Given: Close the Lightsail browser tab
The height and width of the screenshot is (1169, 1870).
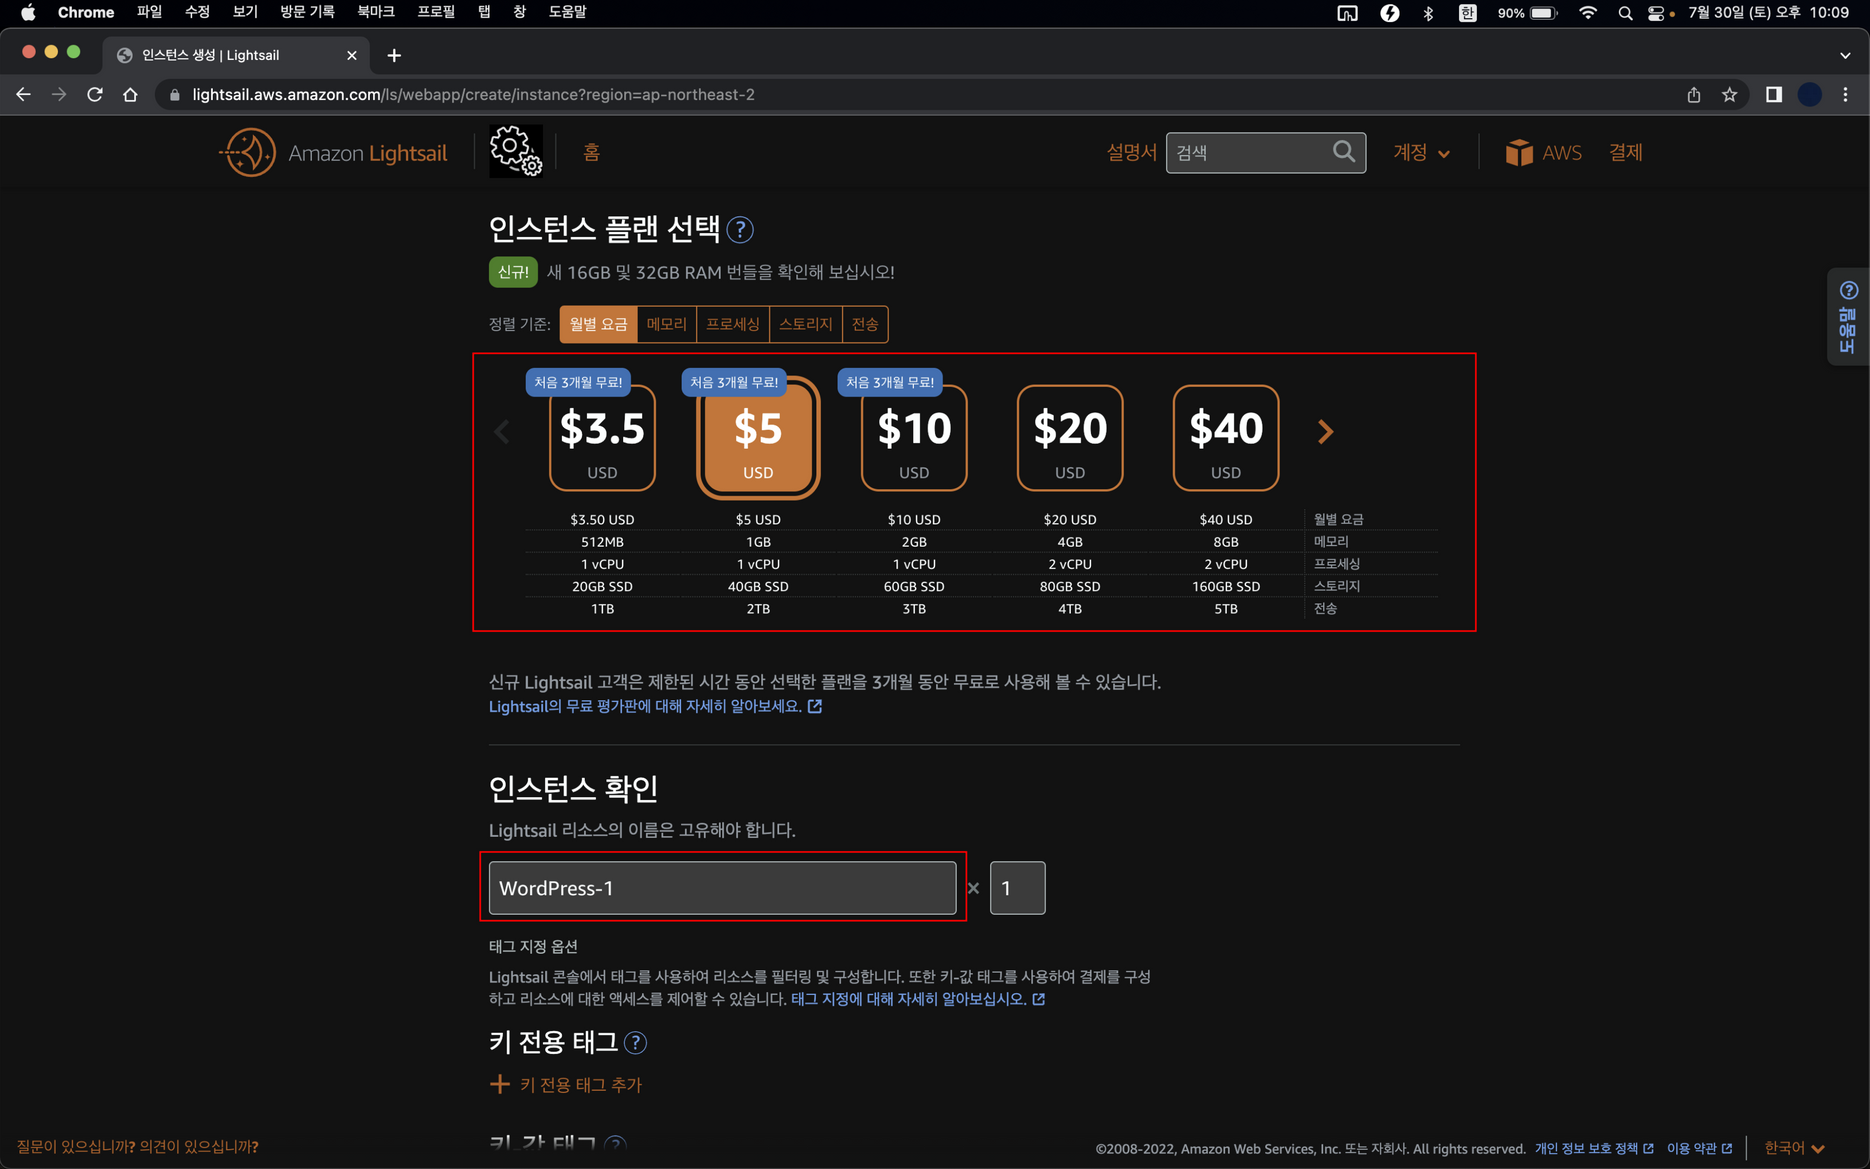Looking at the screenshot, I should (x=352, y=55).
